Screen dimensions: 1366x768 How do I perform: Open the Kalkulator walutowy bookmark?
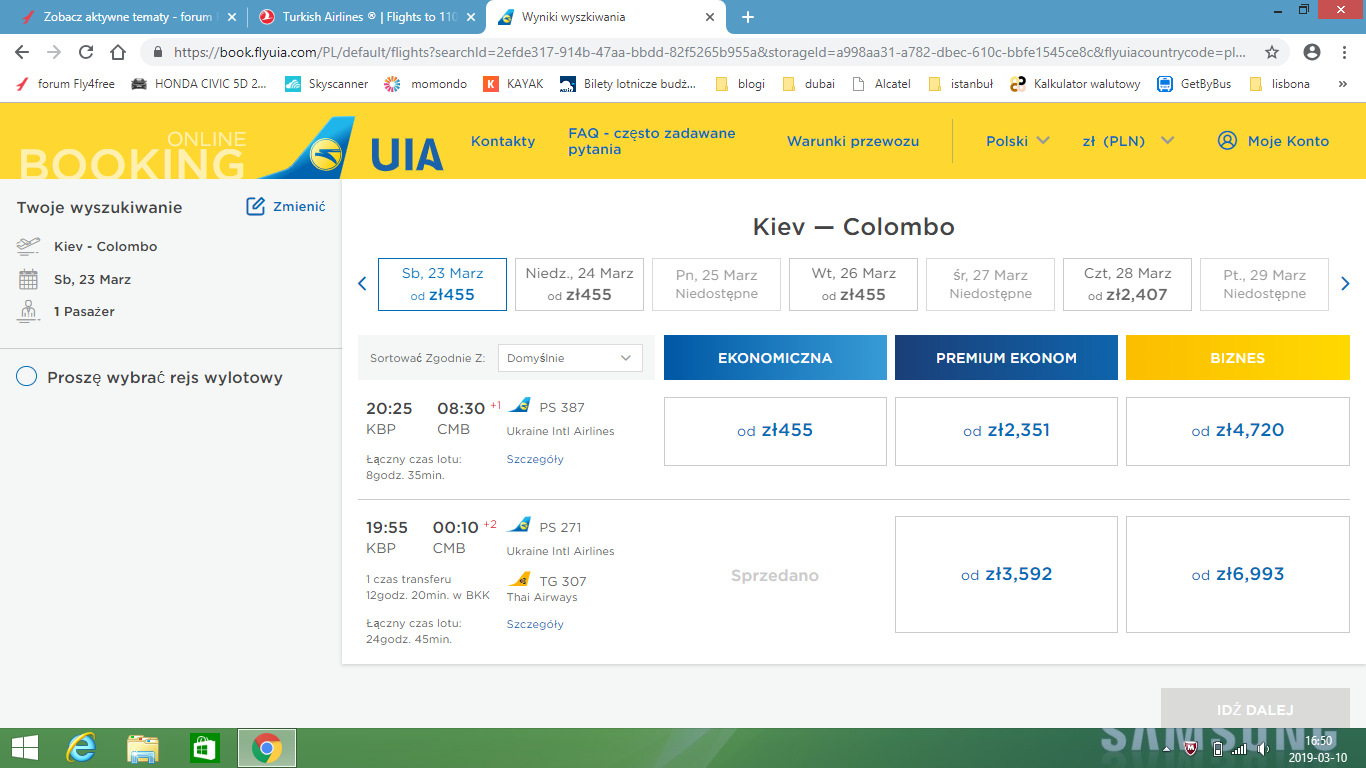point(1075,84)
